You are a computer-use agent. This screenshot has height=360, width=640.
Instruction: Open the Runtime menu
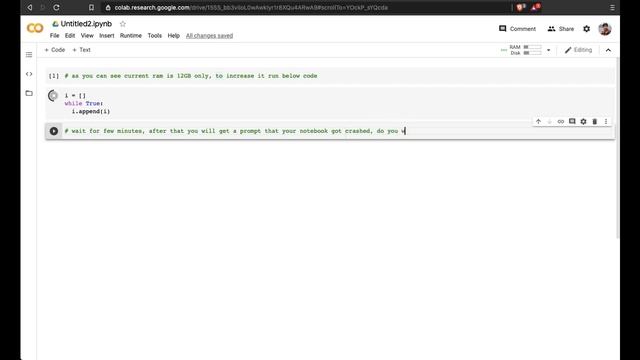point(131,36)
